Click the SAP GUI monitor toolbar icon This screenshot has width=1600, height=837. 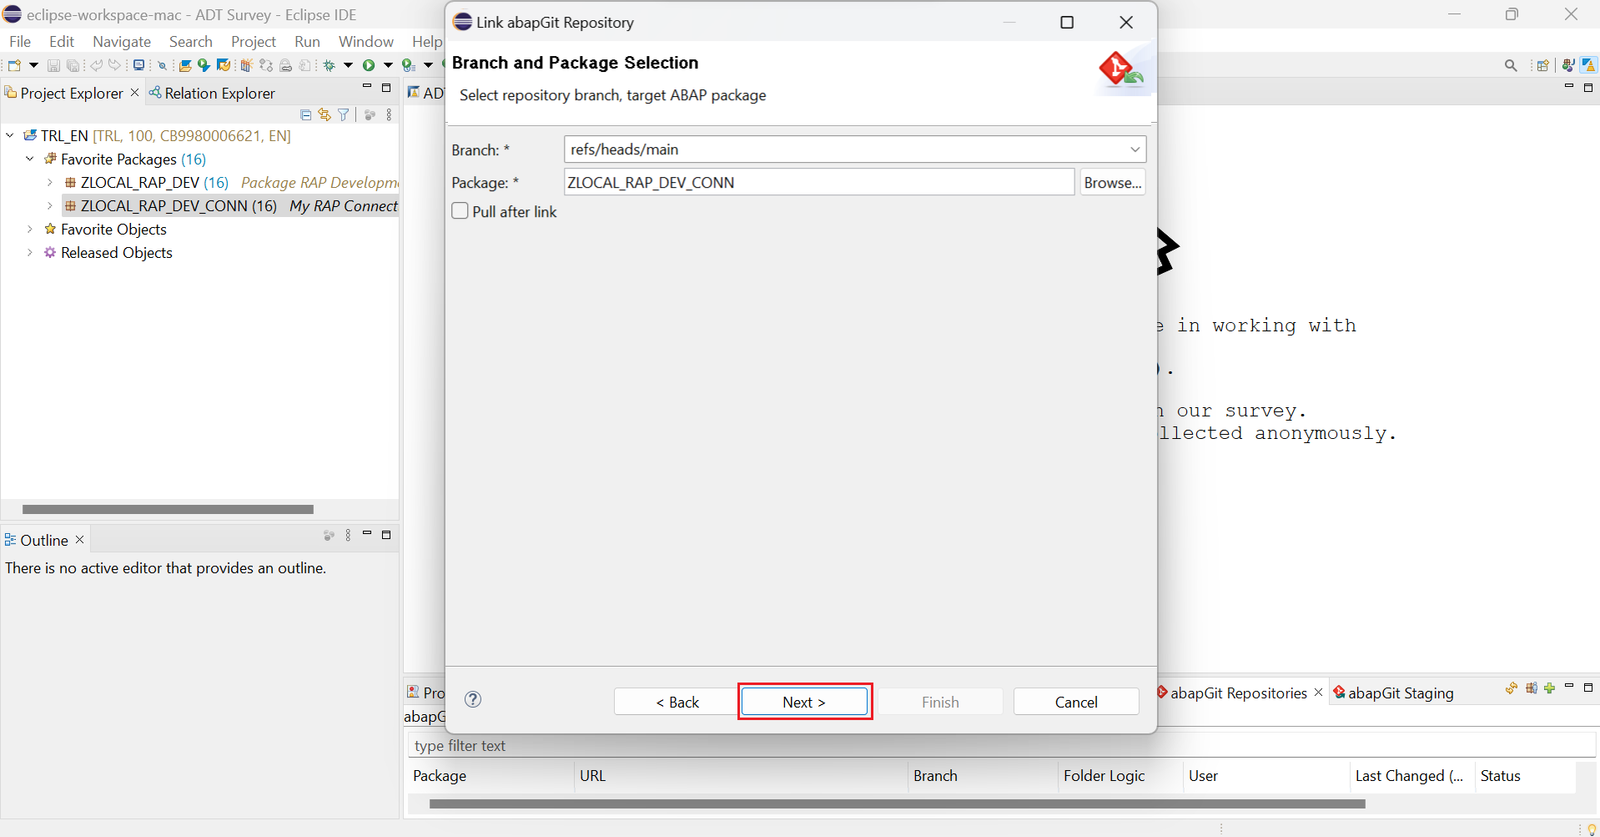click(138, 65)
